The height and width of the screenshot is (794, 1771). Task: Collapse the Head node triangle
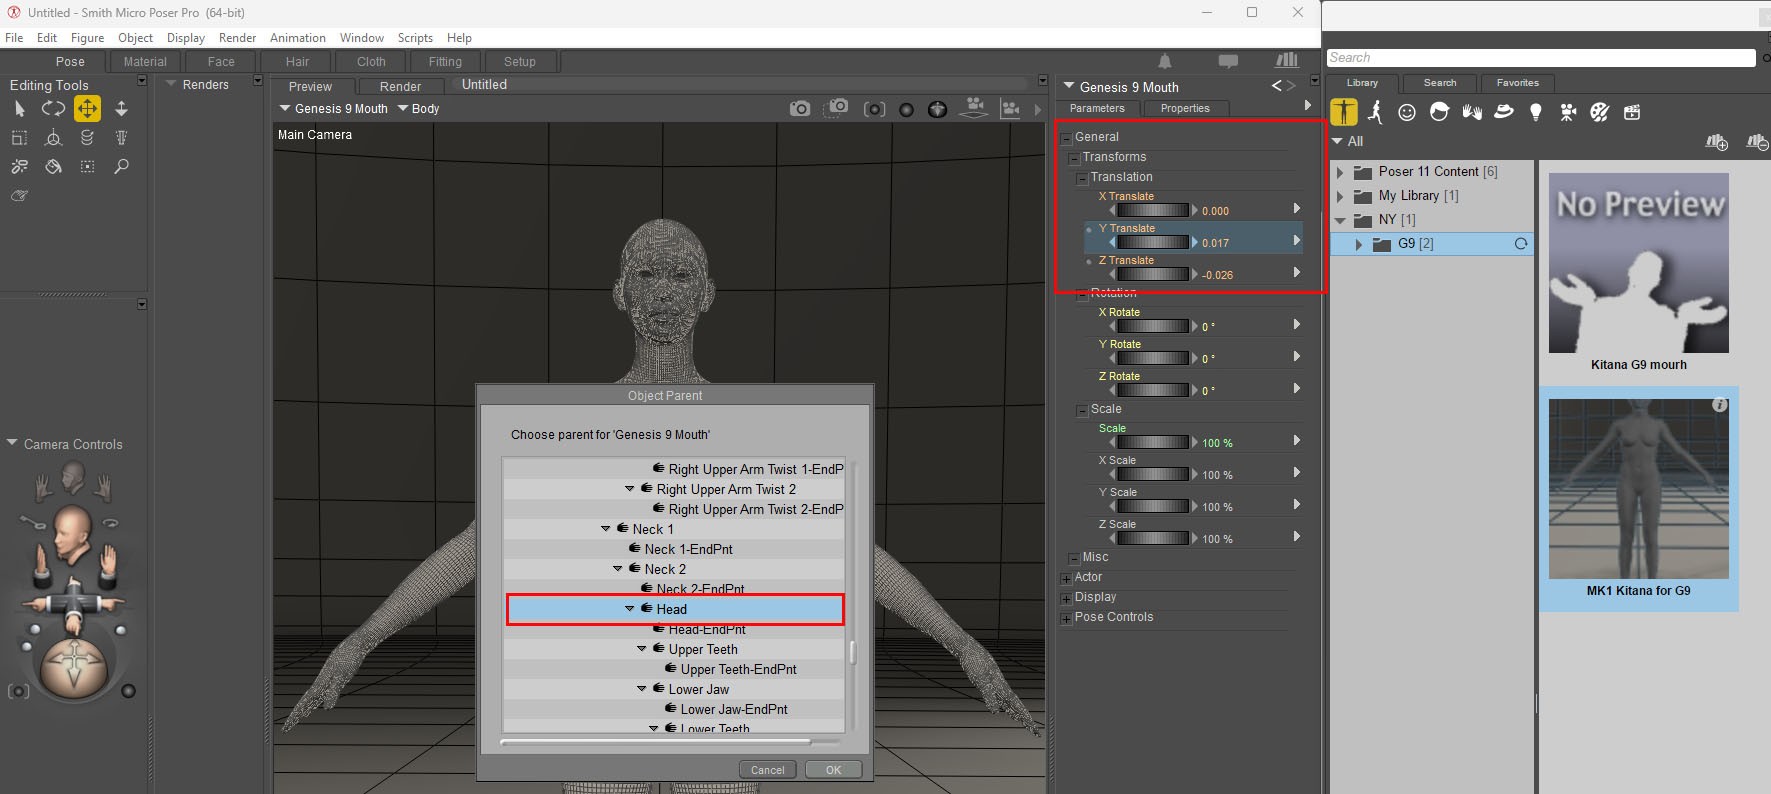click(630, 609)
